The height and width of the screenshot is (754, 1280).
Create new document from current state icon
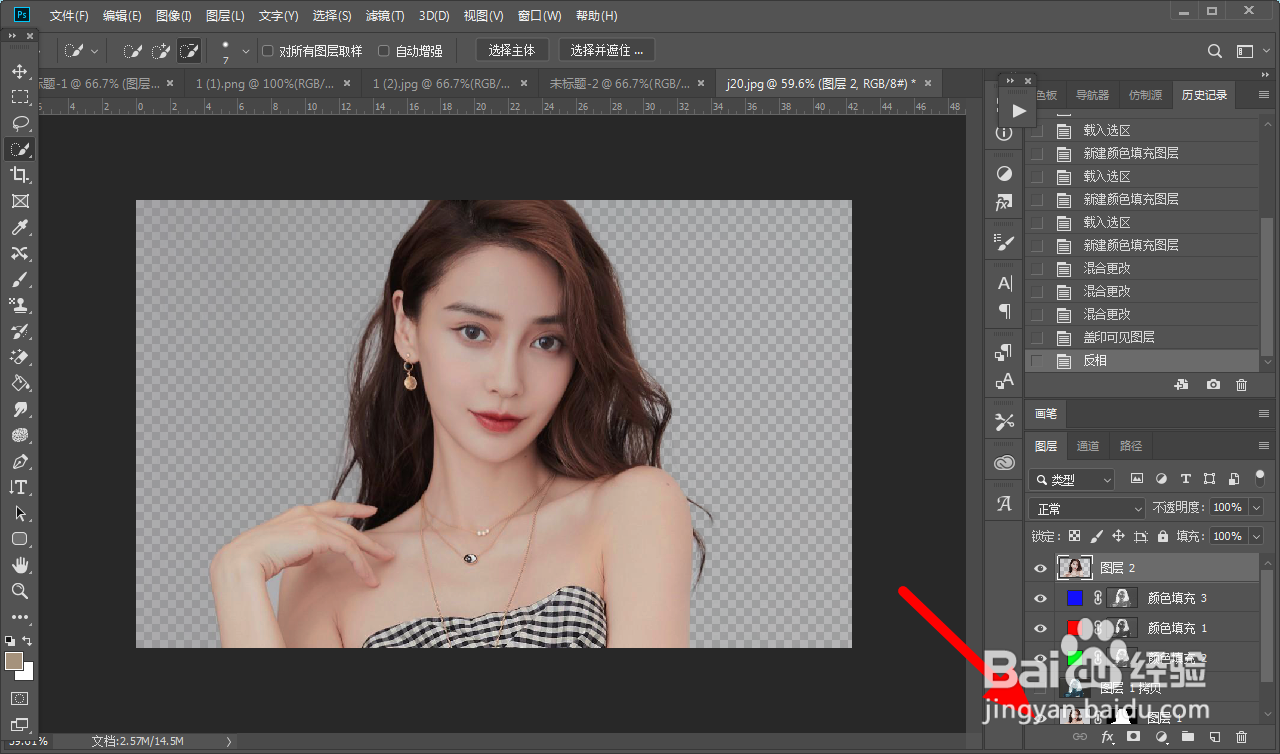[1181, 385]
